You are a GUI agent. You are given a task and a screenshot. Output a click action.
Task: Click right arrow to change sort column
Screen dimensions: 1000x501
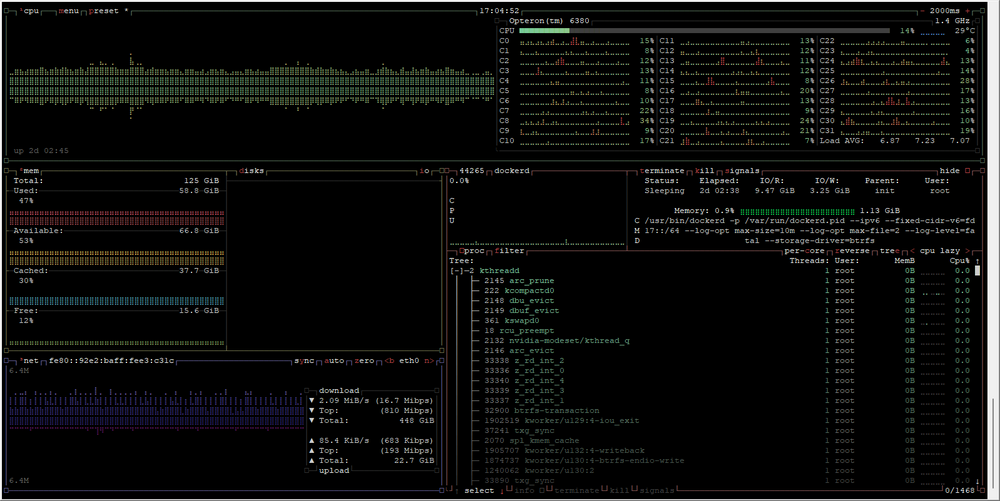(967, 251)
